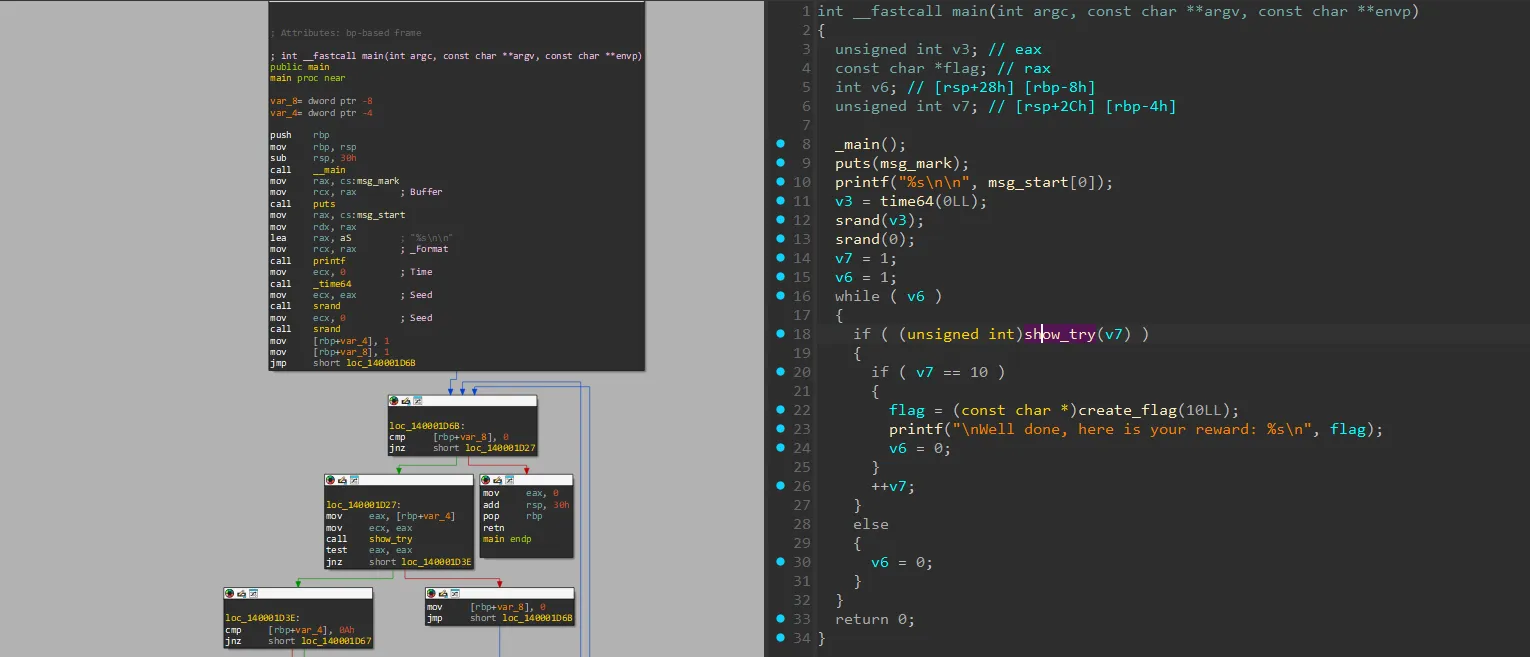The image size is (1530, 657).
Task: Click the pencil edit icon on loc_140001D27 block
Action: 343,480
